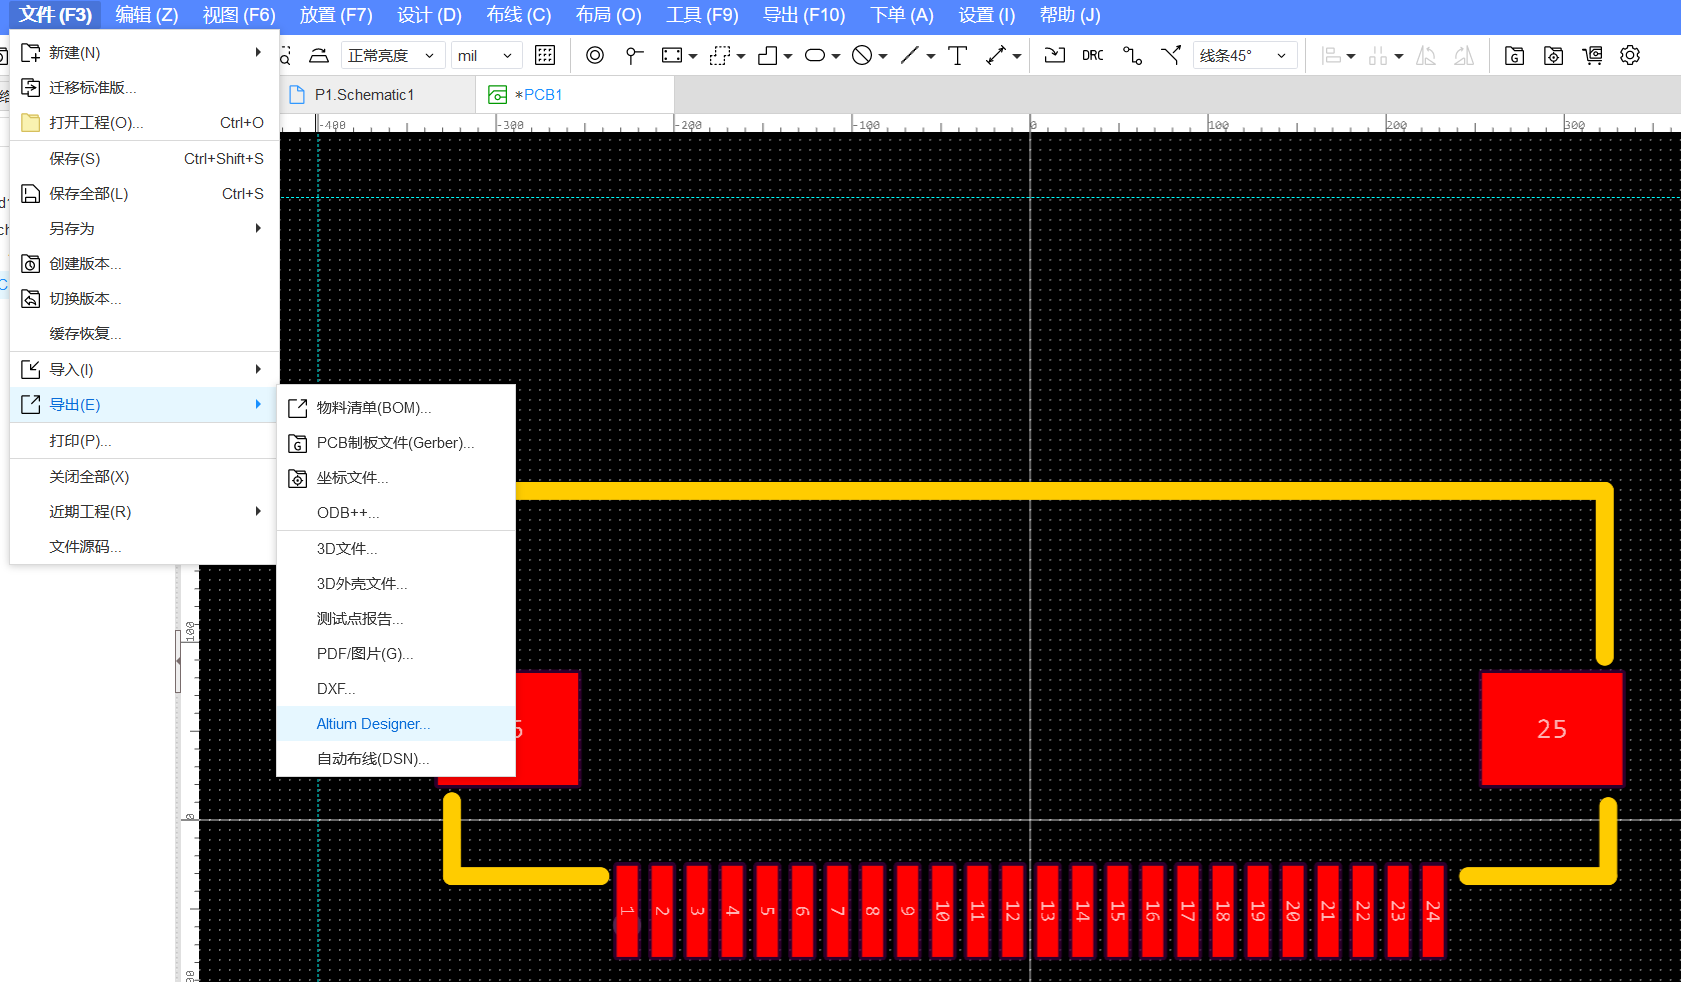Click the Gerber export toolbar icon
This screenshot has width=1681, height=982.
[1514, 56]
